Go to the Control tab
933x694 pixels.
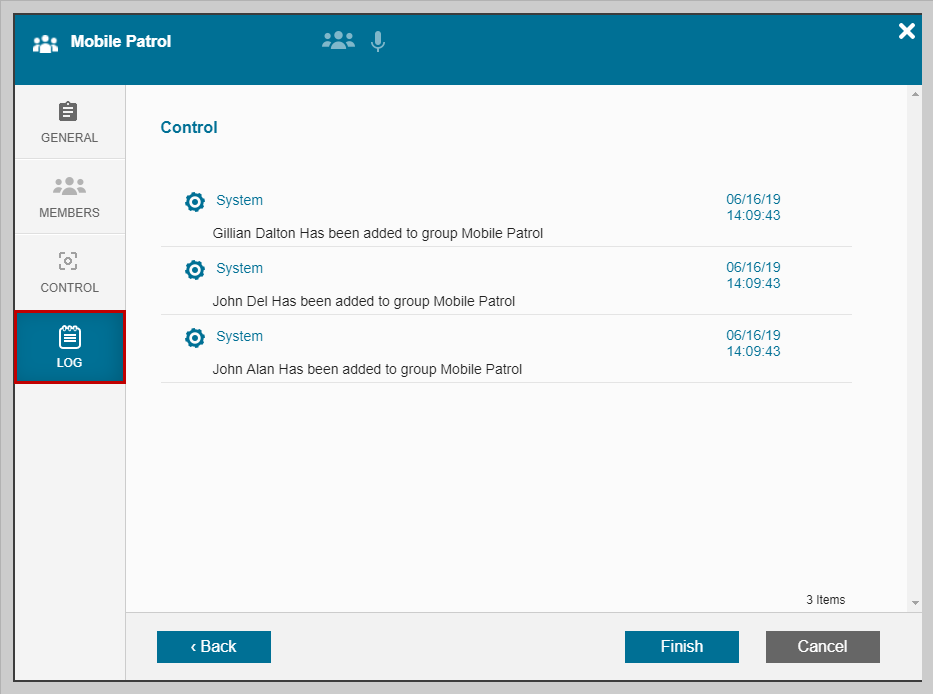tap(70, 272)
